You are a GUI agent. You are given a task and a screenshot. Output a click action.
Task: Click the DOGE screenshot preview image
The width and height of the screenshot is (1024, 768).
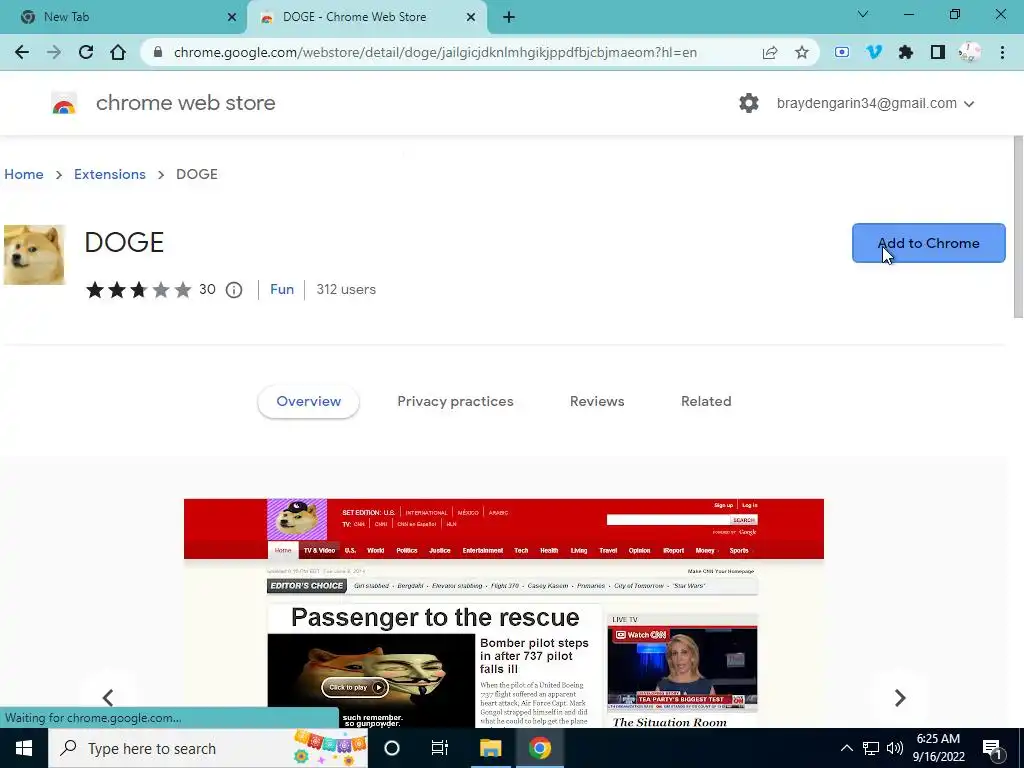click(x=504, y=613)
